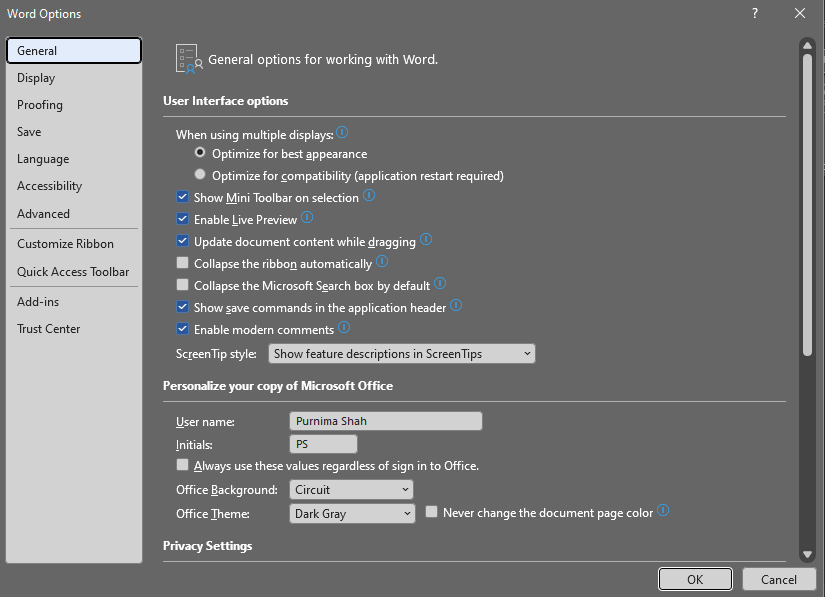Viewport: 825px width, 597px height.
Task: Click the Initials input field
Action: click(323, 444)
